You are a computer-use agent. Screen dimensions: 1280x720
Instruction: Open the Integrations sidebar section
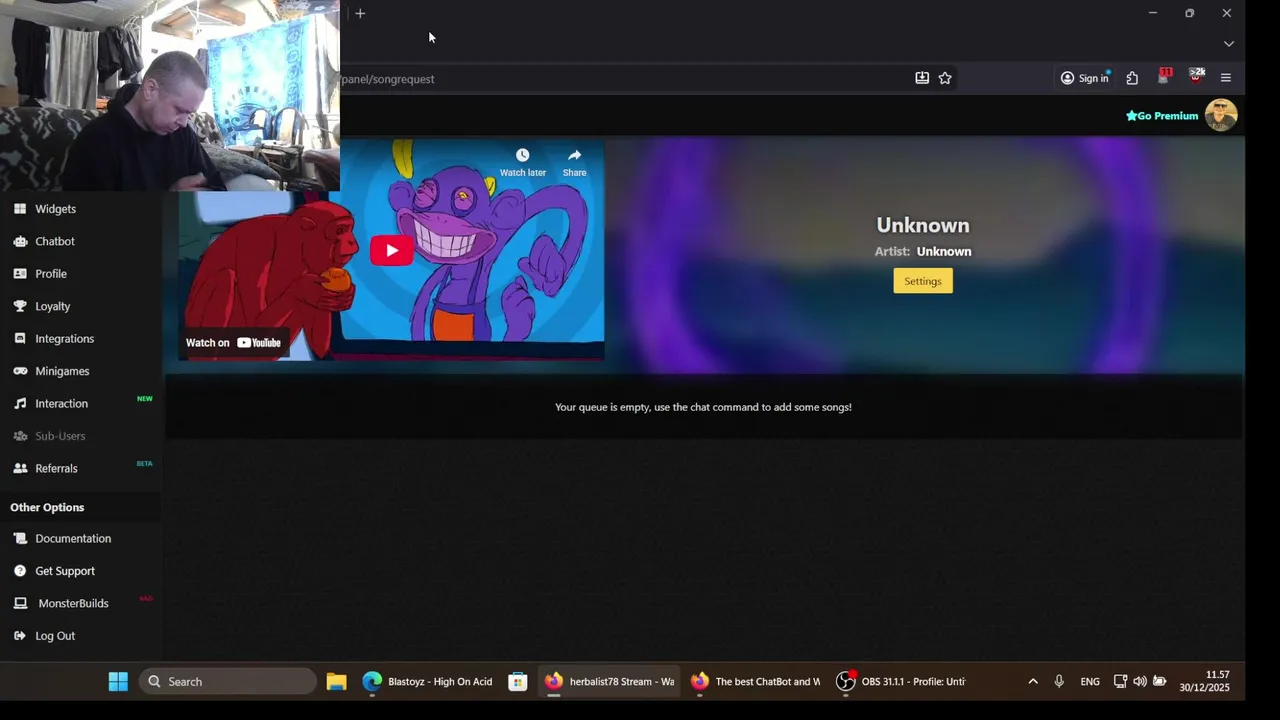[65, 339]
